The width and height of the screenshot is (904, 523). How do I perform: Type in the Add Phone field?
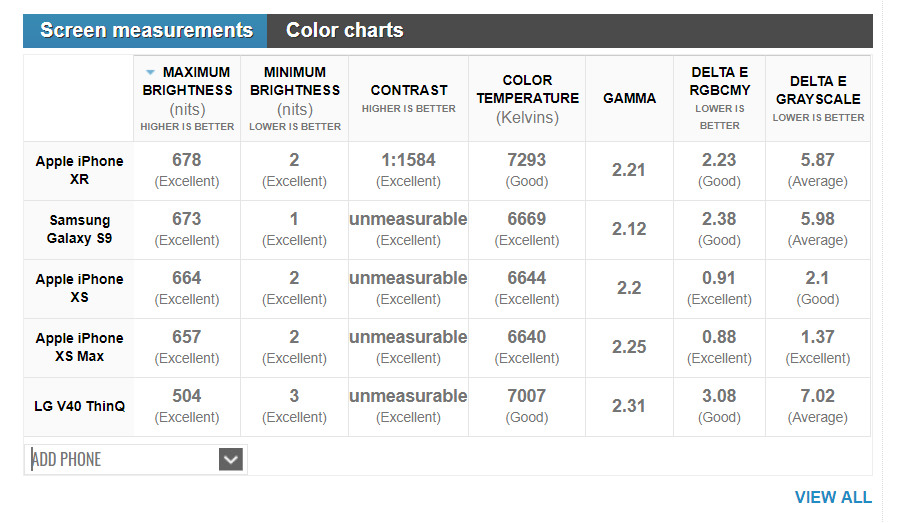(122, 459)
